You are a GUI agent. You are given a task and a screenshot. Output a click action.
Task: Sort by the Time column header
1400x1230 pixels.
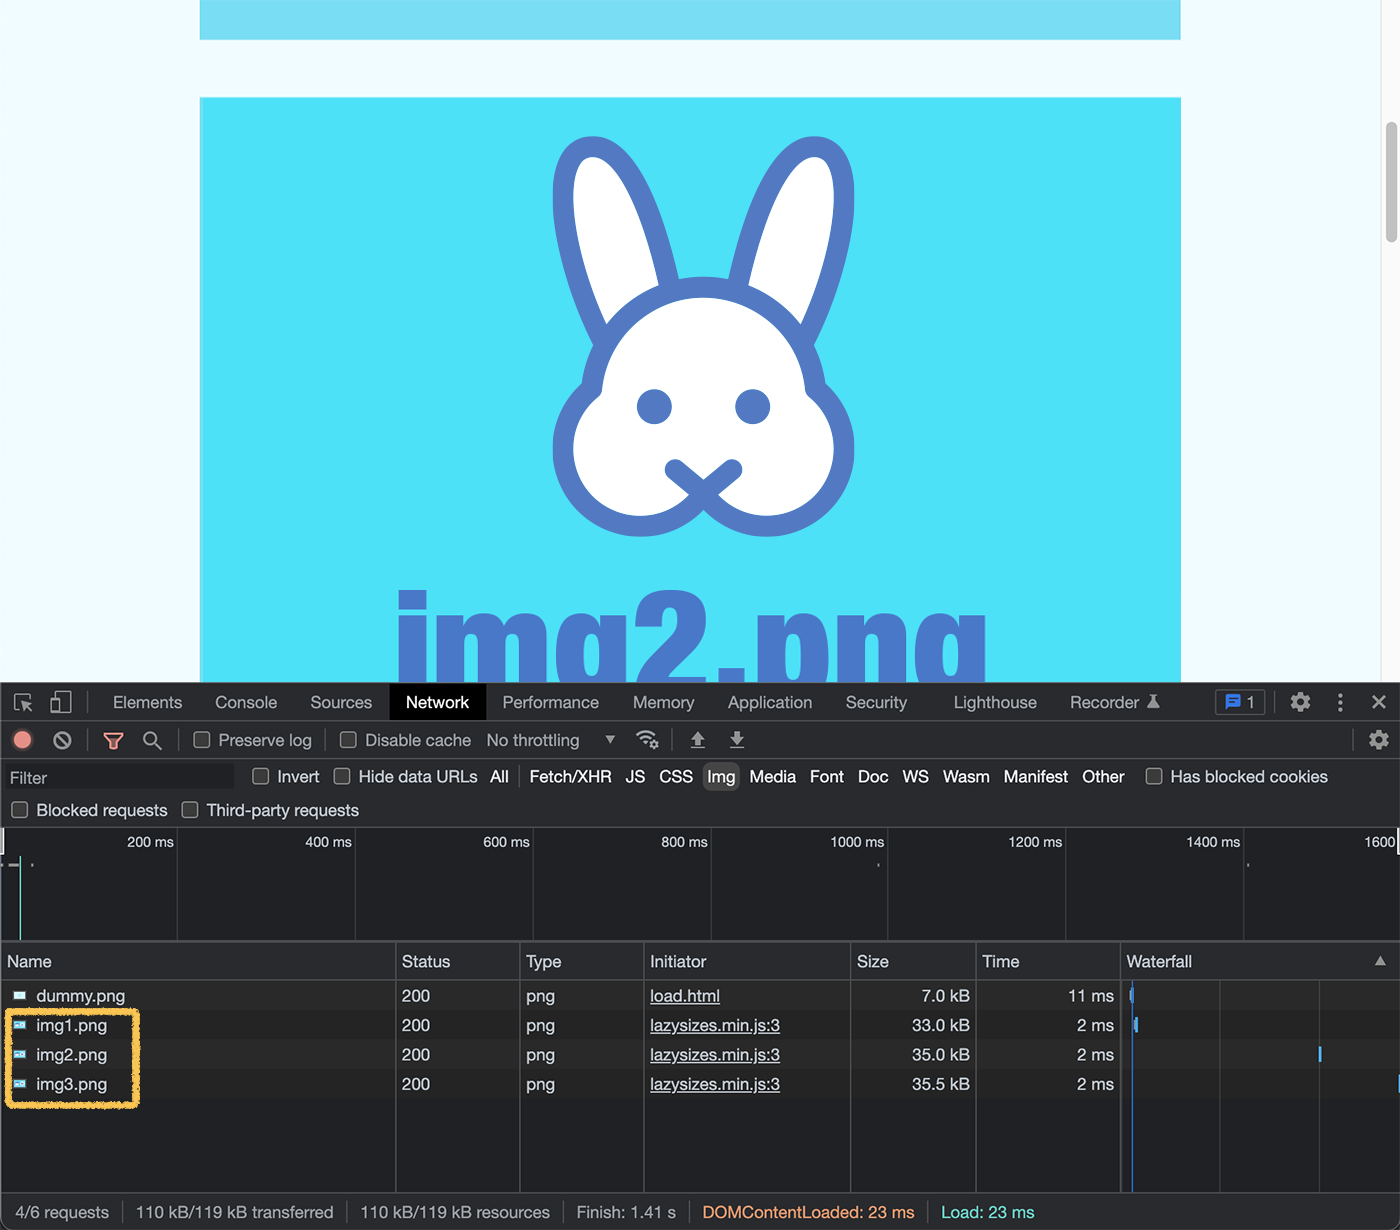(1047, 961)
